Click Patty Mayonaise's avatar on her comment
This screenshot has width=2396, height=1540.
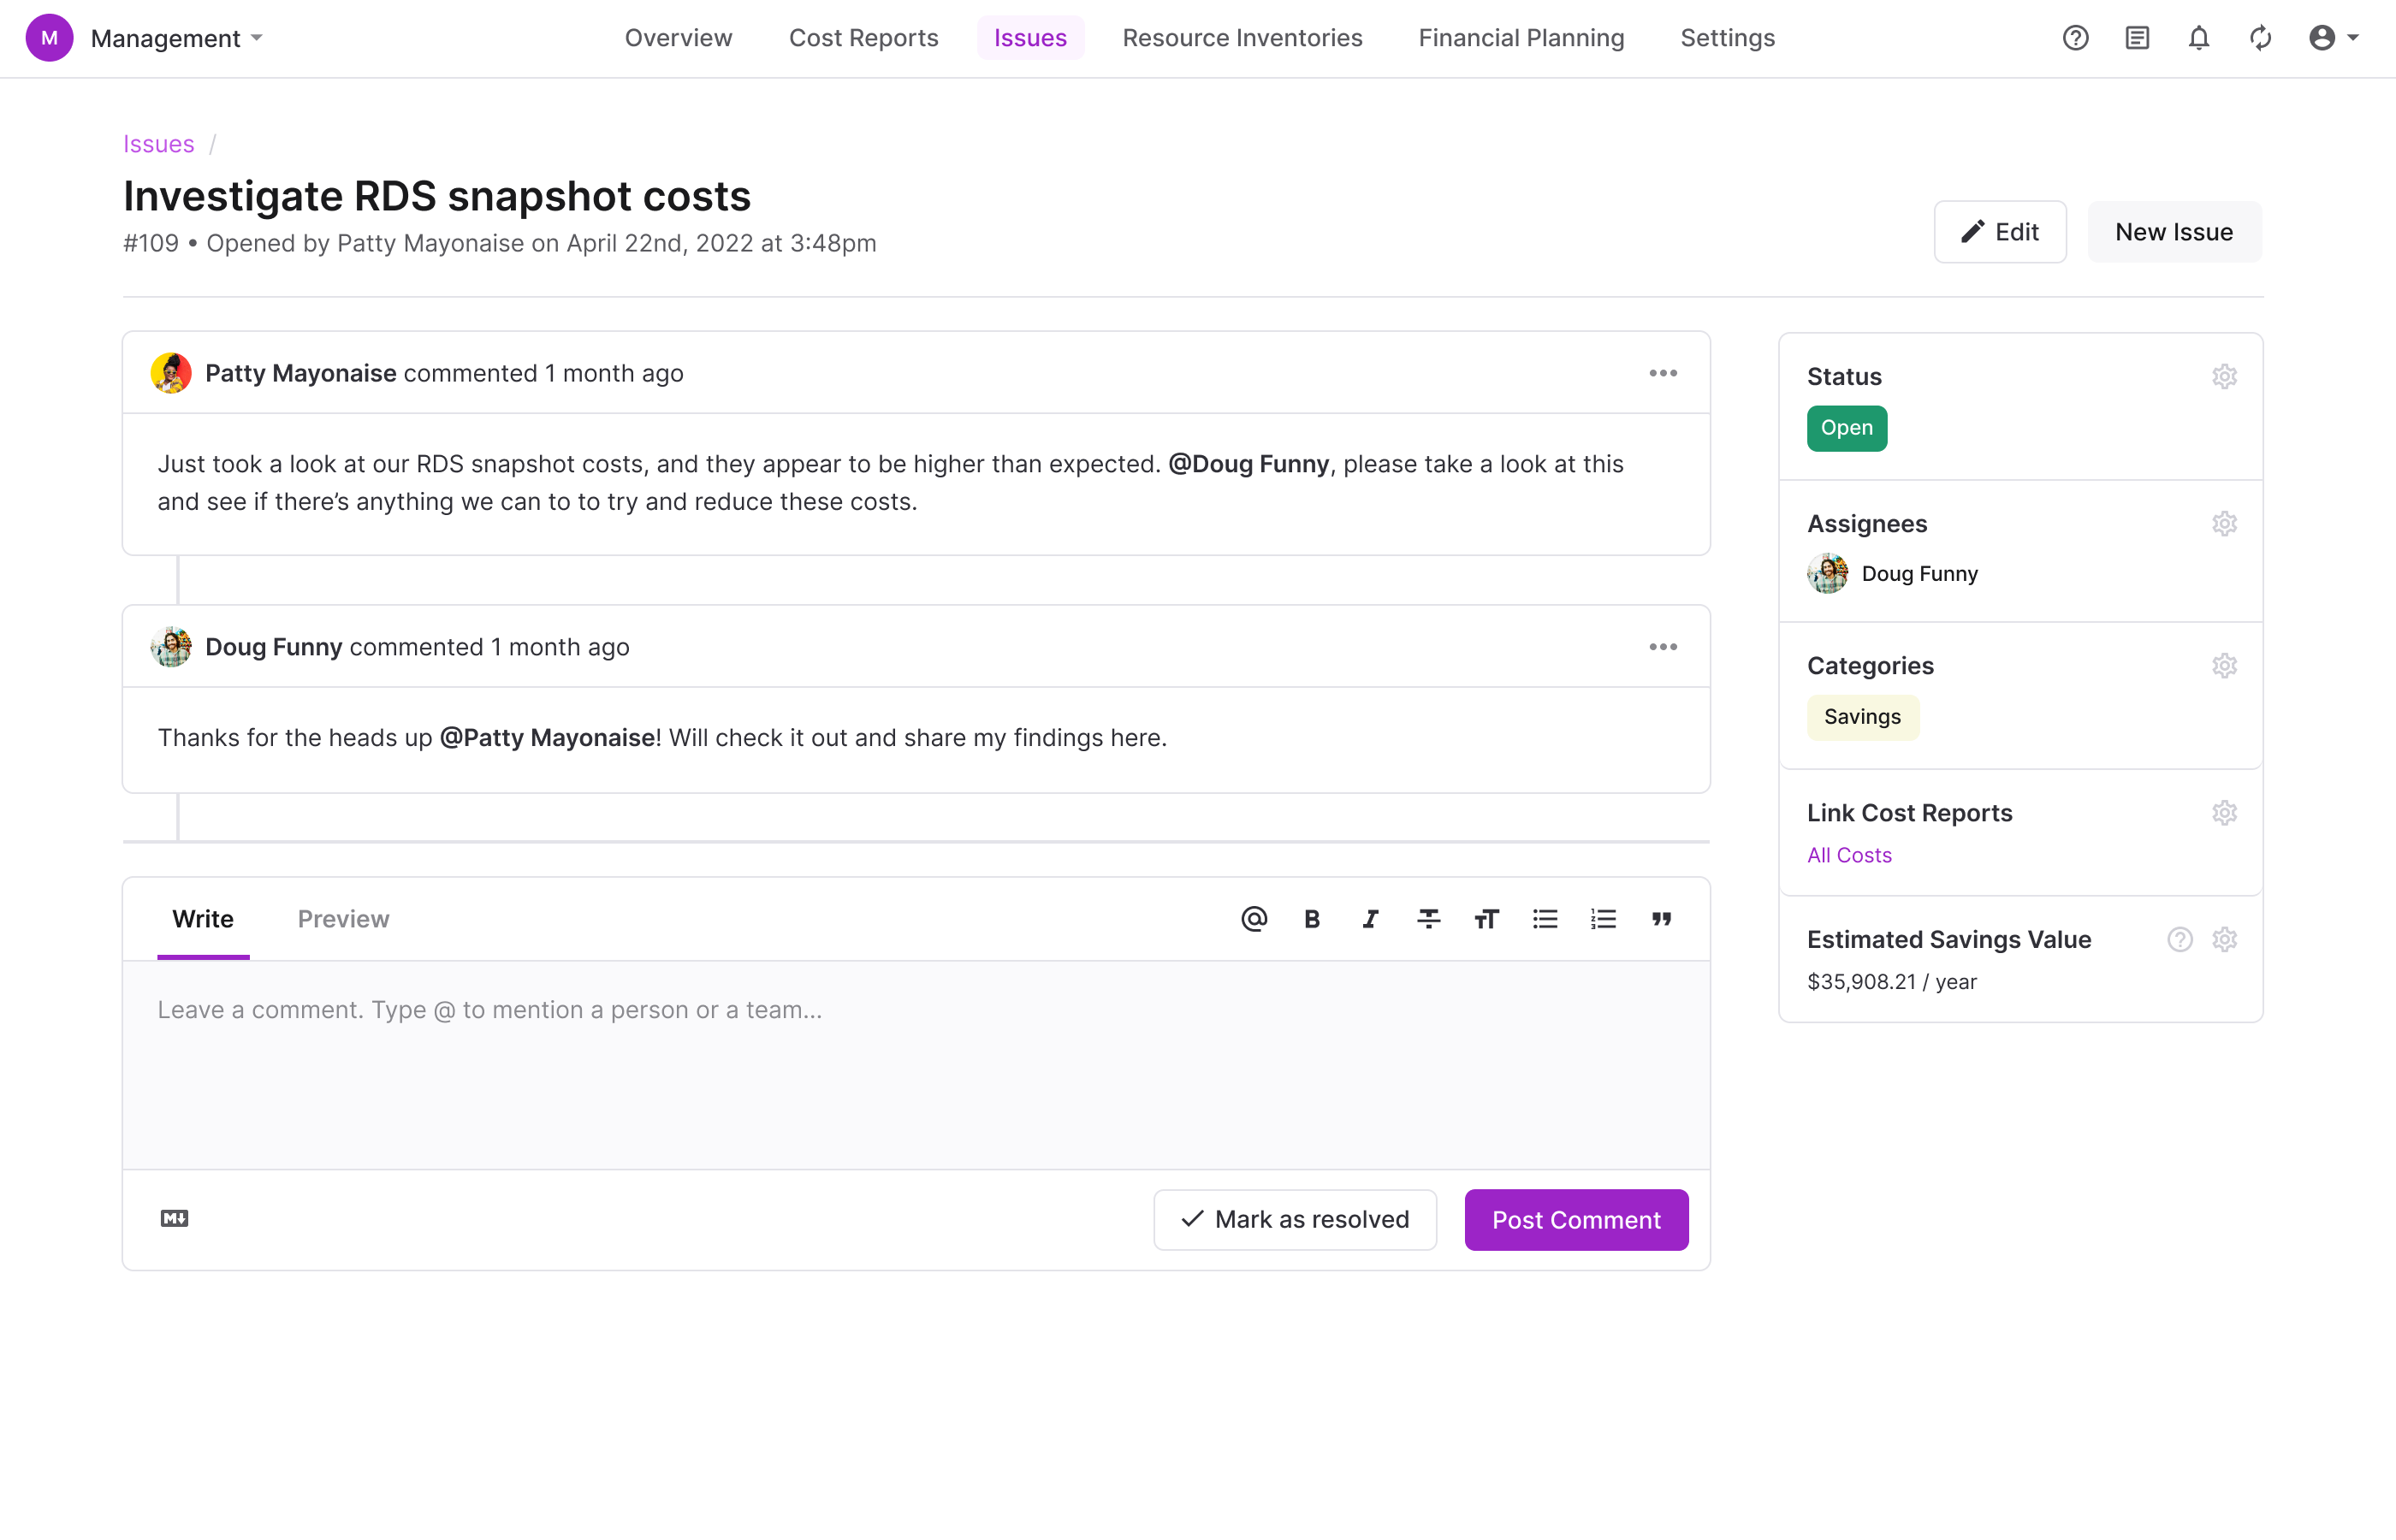point(171,373)
